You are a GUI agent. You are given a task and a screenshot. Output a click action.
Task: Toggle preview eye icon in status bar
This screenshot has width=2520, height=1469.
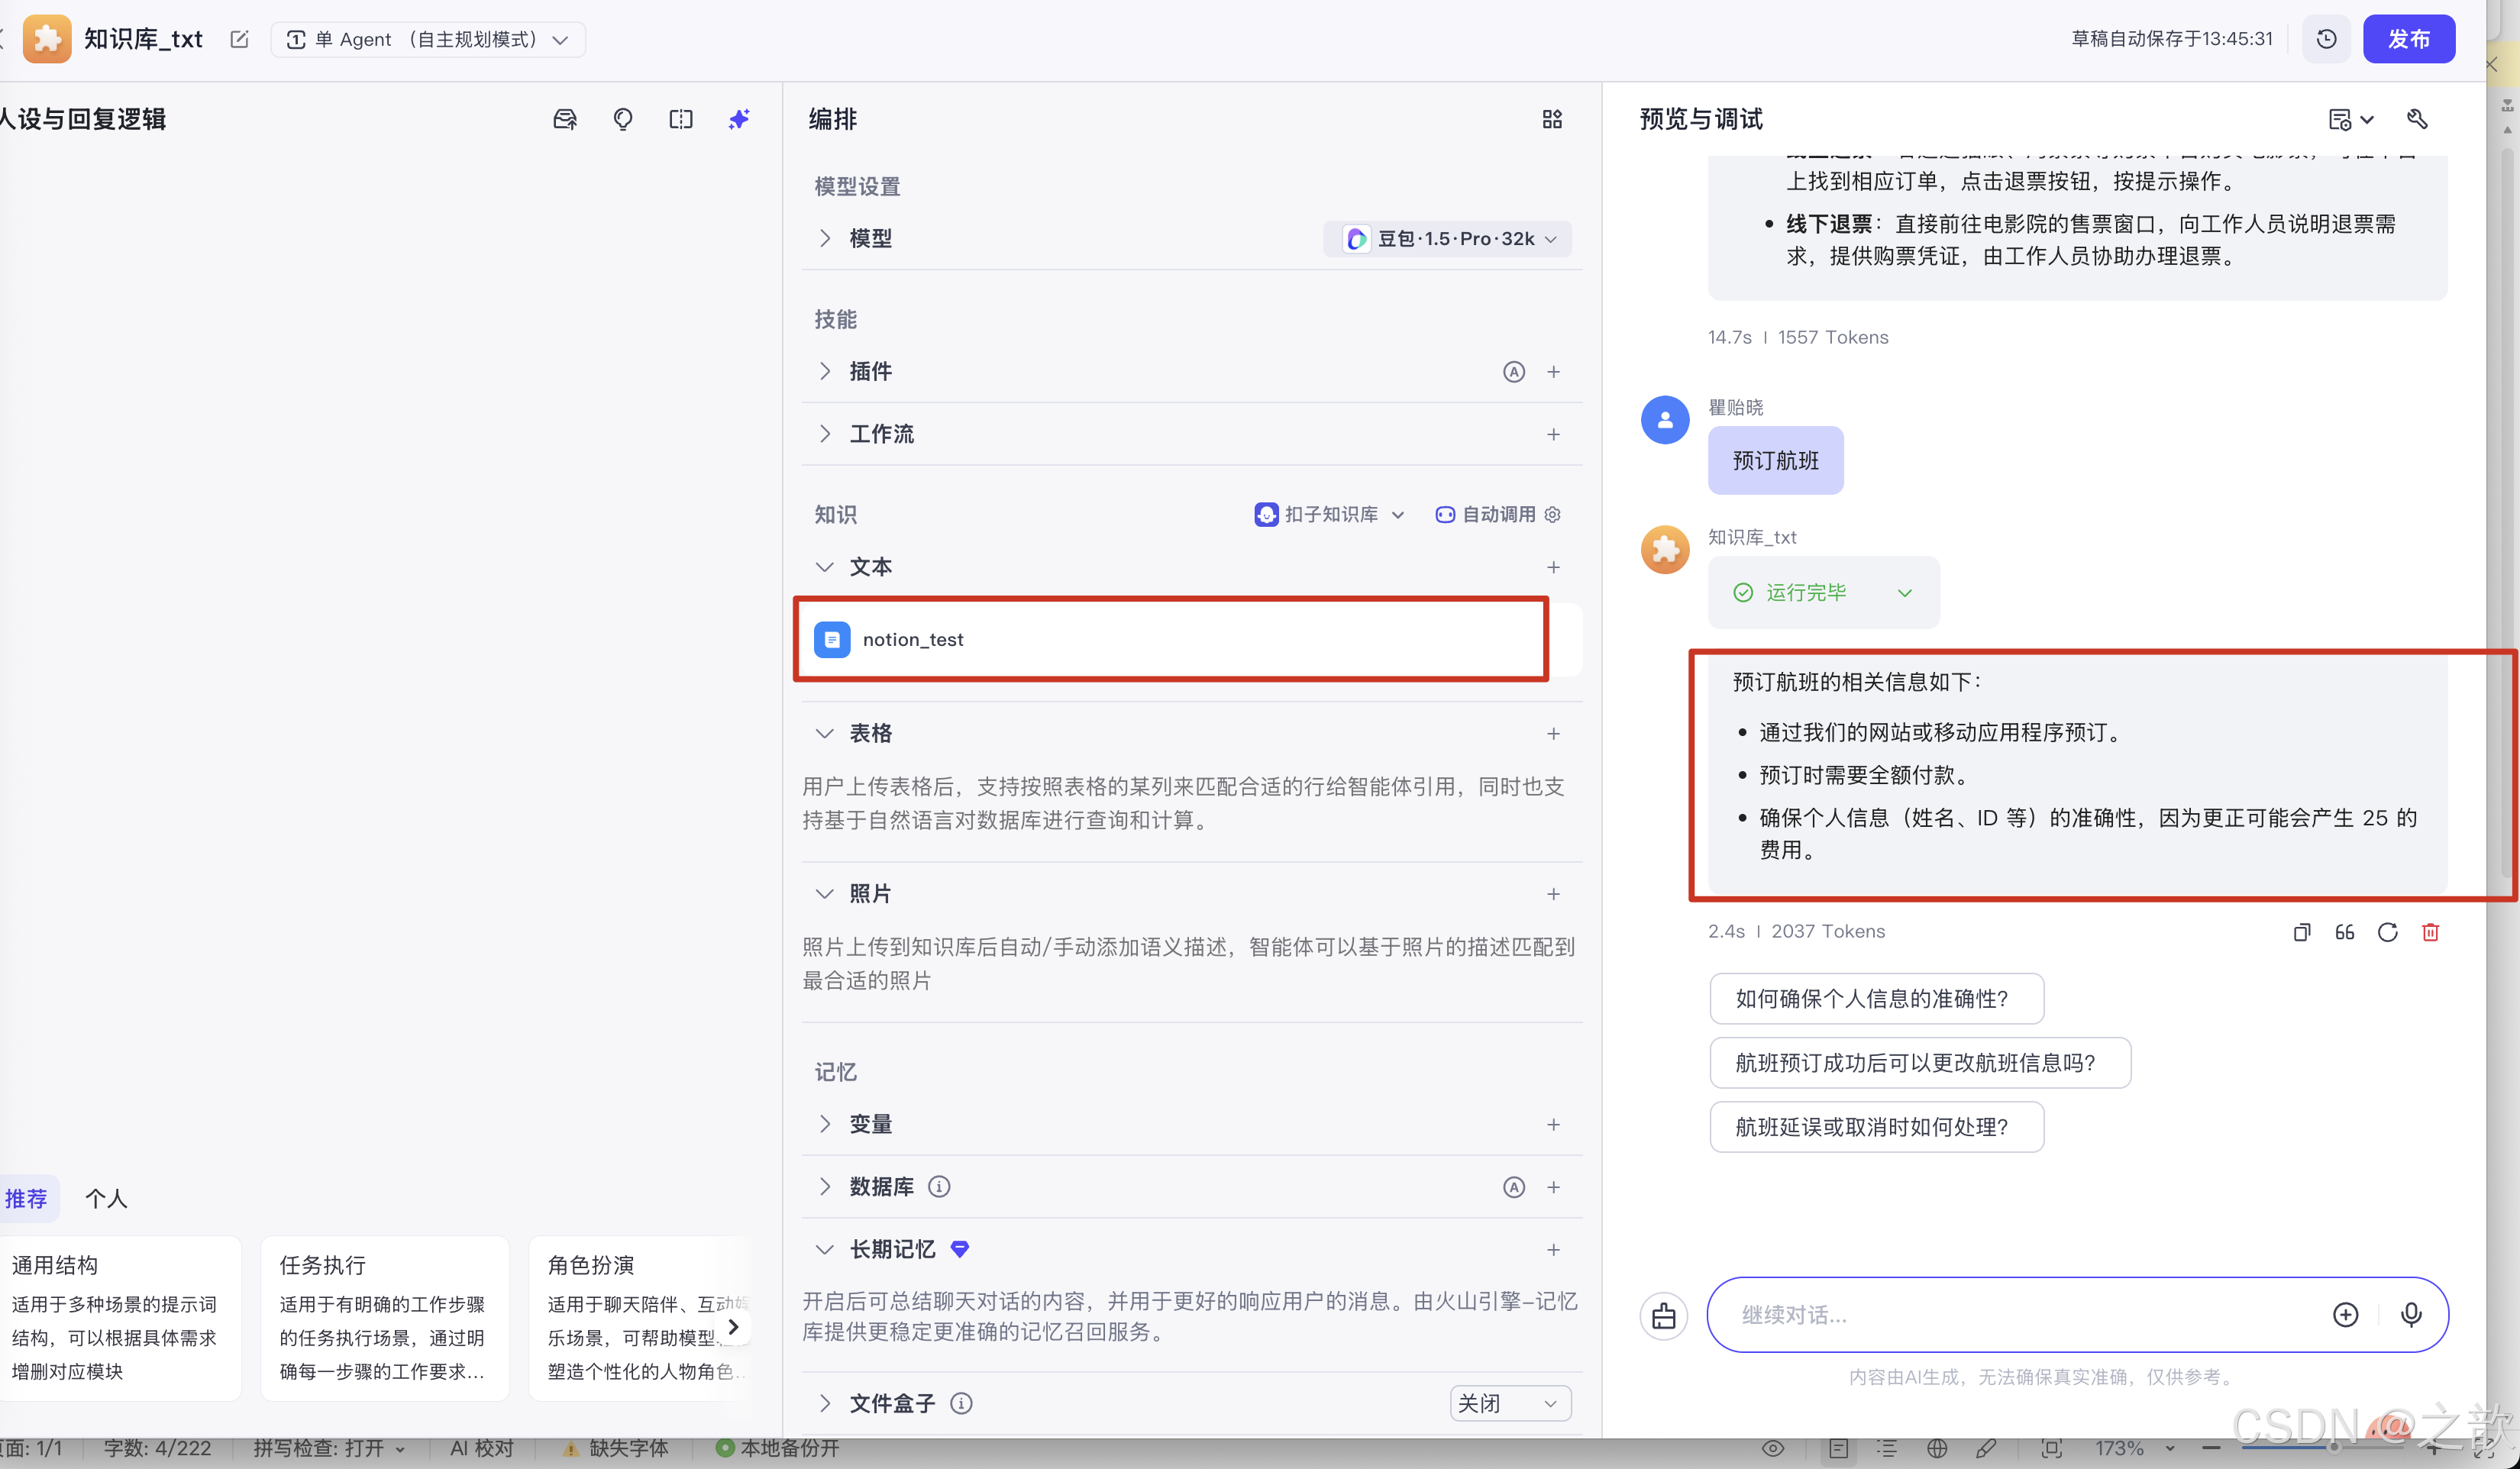pos(1773,1448)
